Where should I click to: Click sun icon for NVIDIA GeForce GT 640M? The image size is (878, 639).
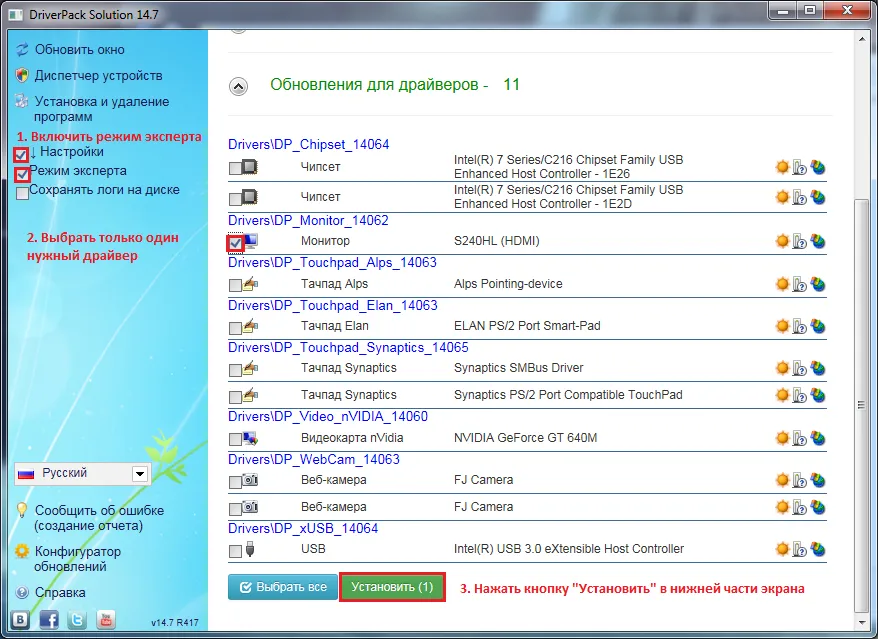tap(782, 438)
